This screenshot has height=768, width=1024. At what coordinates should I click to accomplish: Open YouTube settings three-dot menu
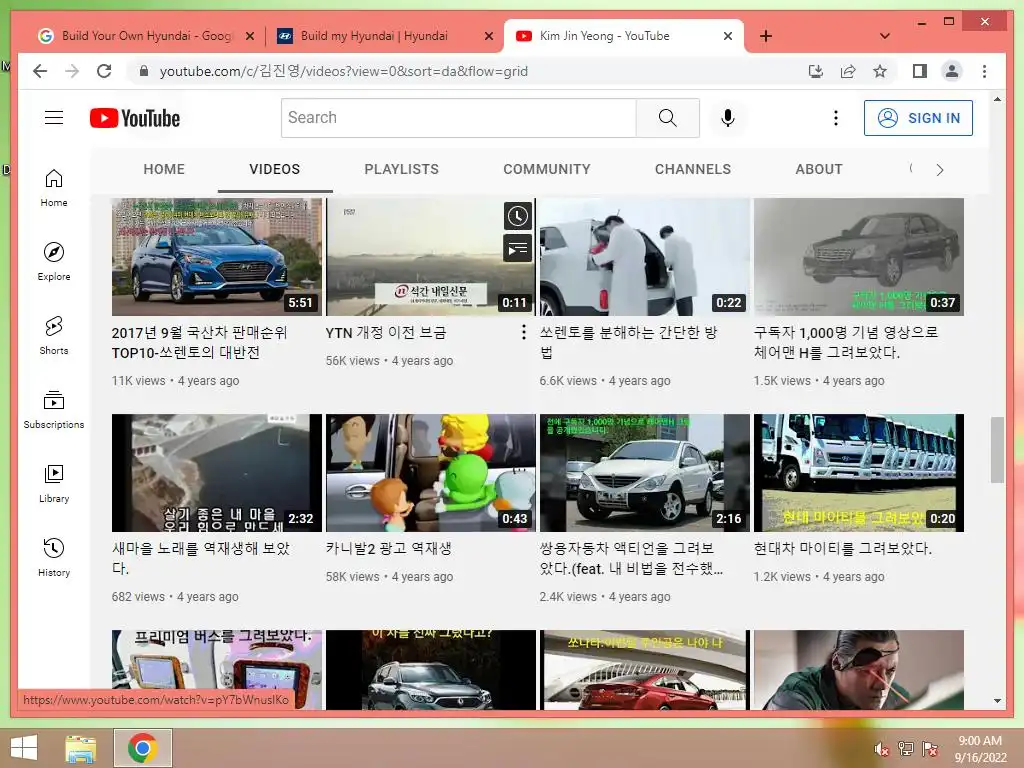(835, 118)
